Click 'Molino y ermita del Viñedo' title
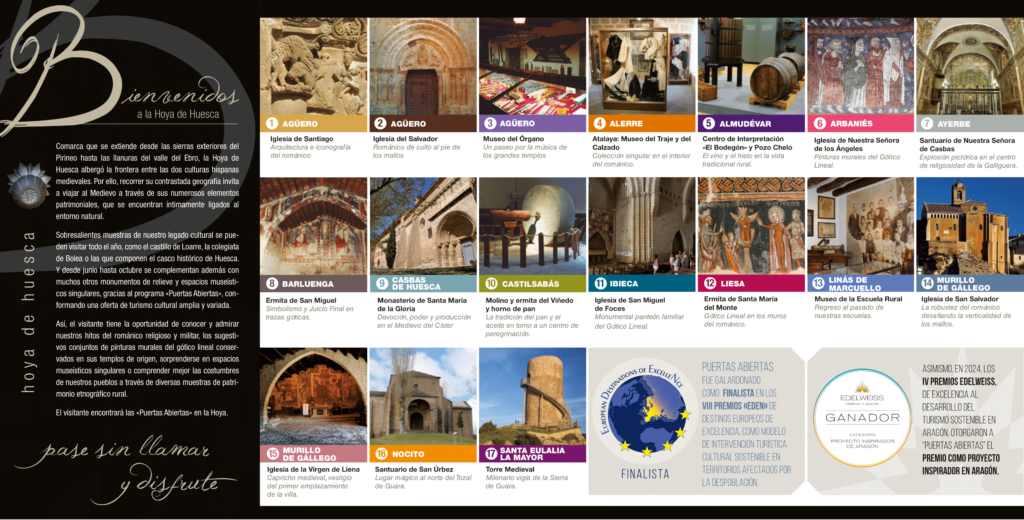Screen dimensions: 1024x520 tap(529, 304)
